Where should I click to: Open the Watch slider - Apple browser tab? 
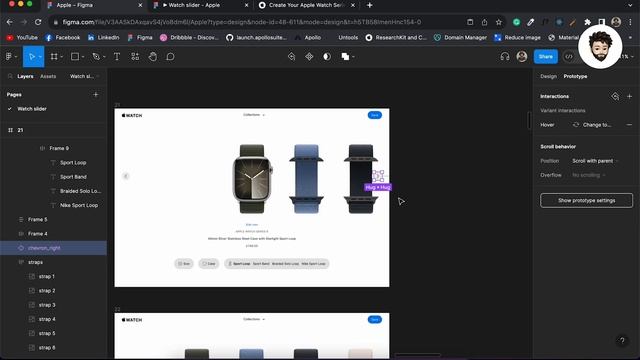200,5
